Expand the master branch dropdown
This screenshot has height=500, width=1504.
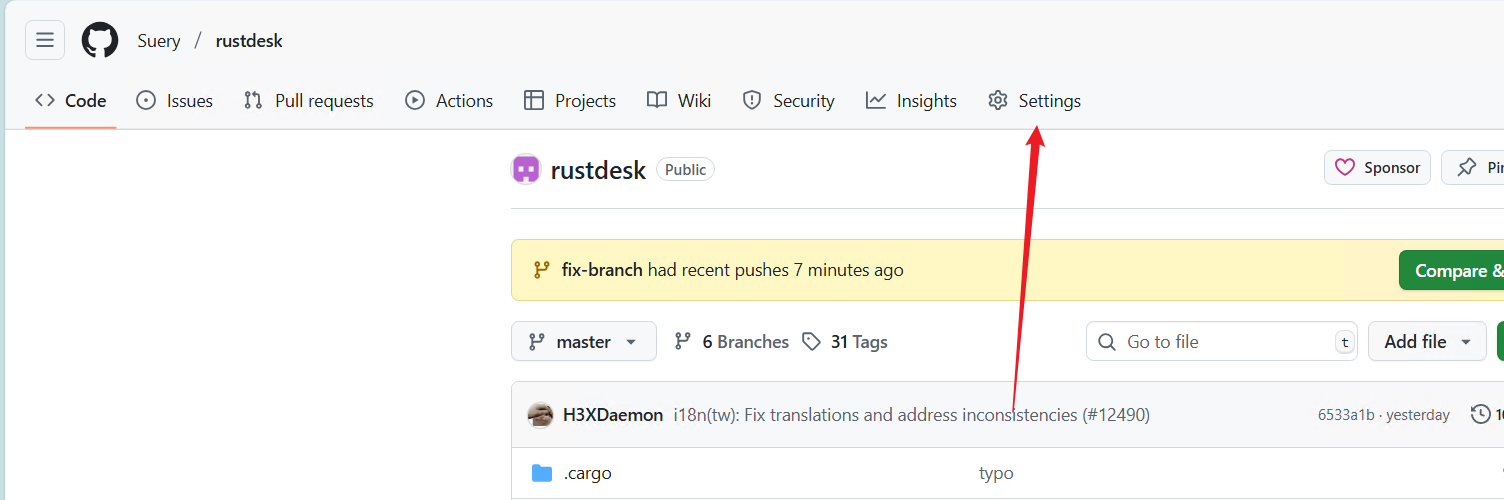pos(584,341)
